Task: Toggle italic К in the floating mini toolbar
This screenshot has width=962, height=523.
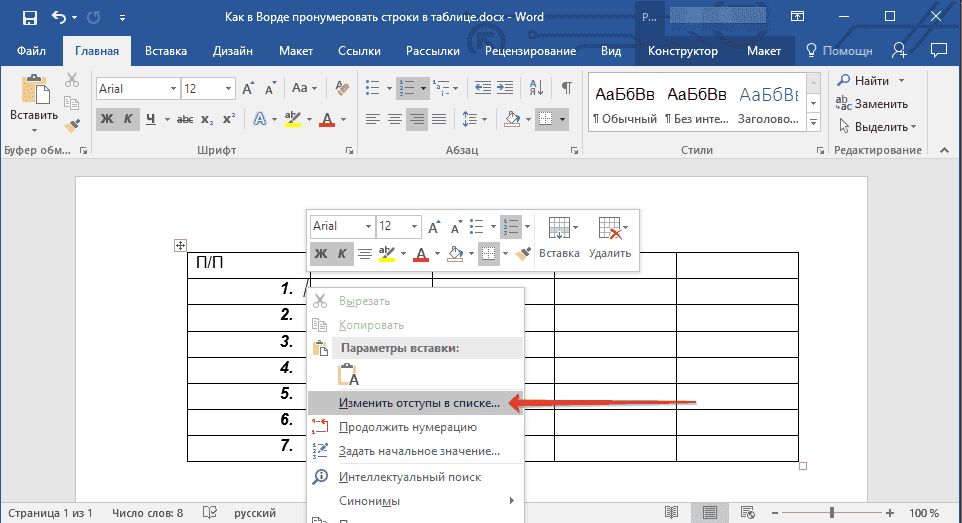Action: (342, 254)
